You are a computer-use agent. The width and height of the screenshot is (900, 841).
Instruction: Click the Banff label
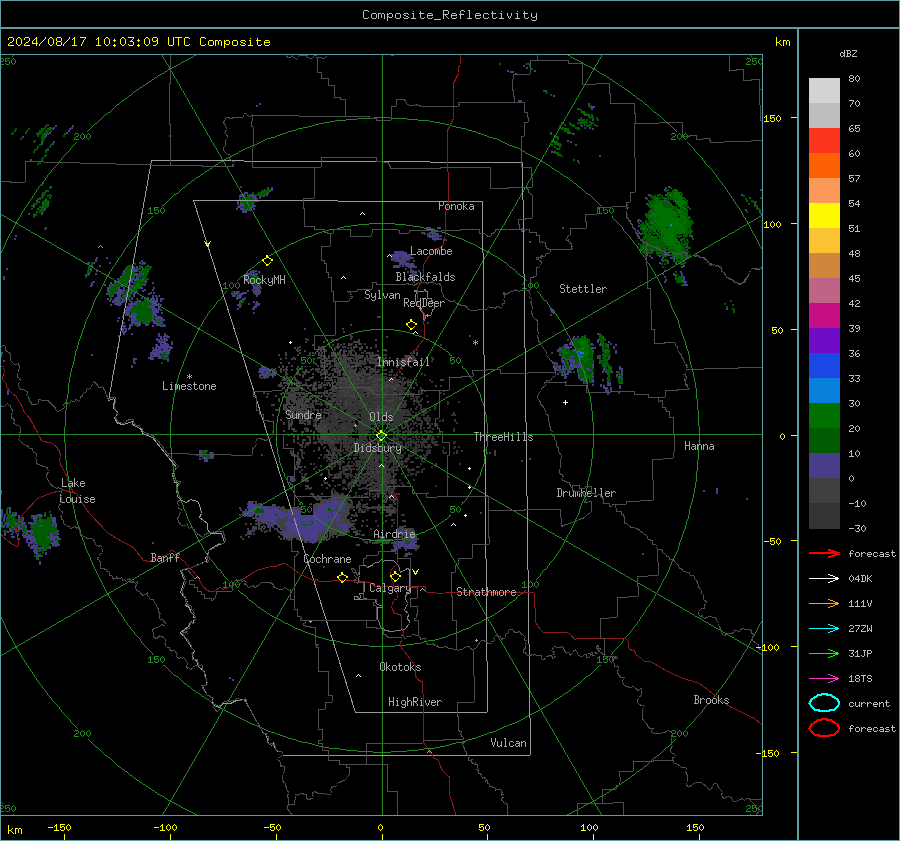[165, 557]
